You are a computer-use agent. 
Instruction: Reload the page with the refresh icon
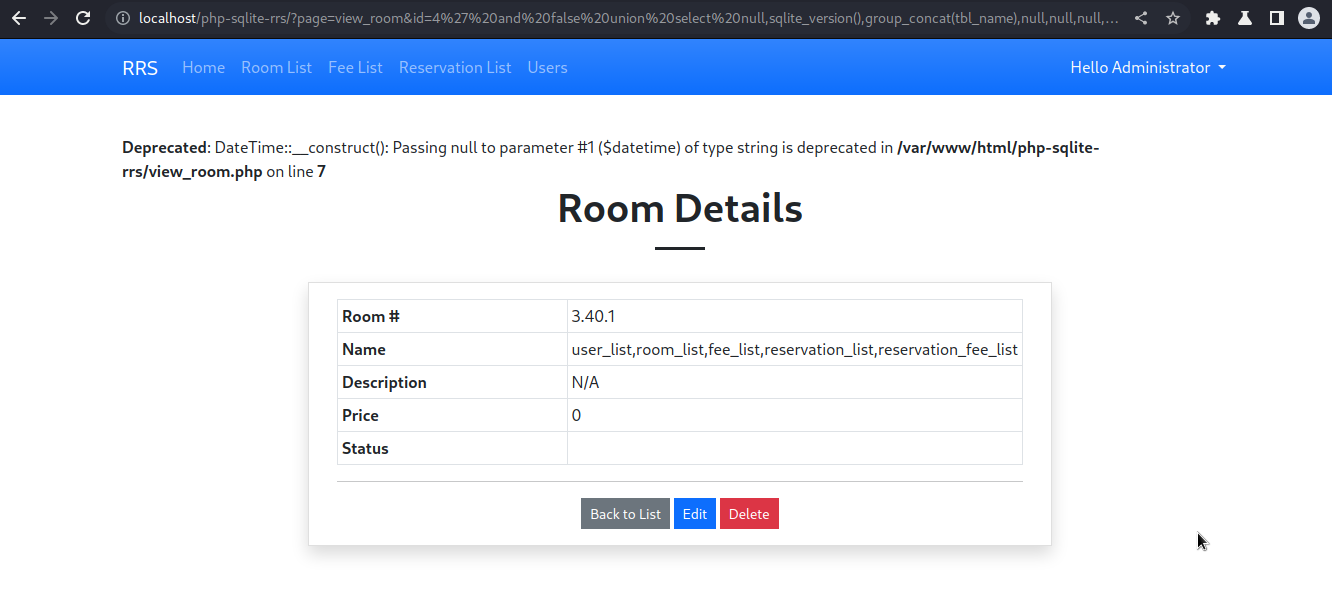click(x=84, y=18)
